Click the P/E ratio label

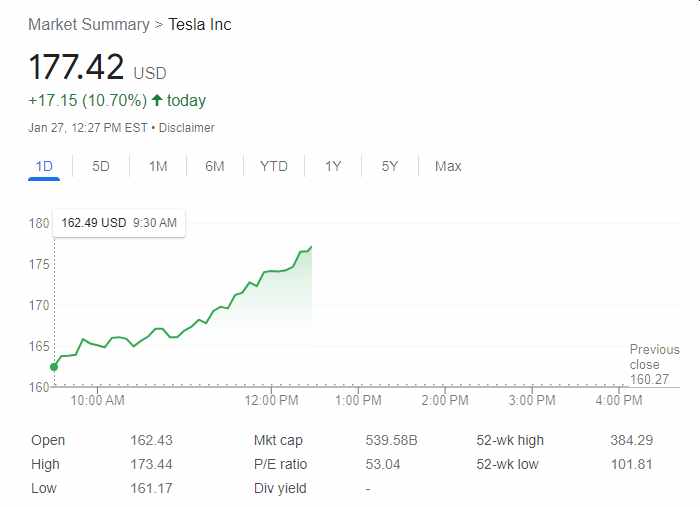pyautogui.click(x=281, y=464)
